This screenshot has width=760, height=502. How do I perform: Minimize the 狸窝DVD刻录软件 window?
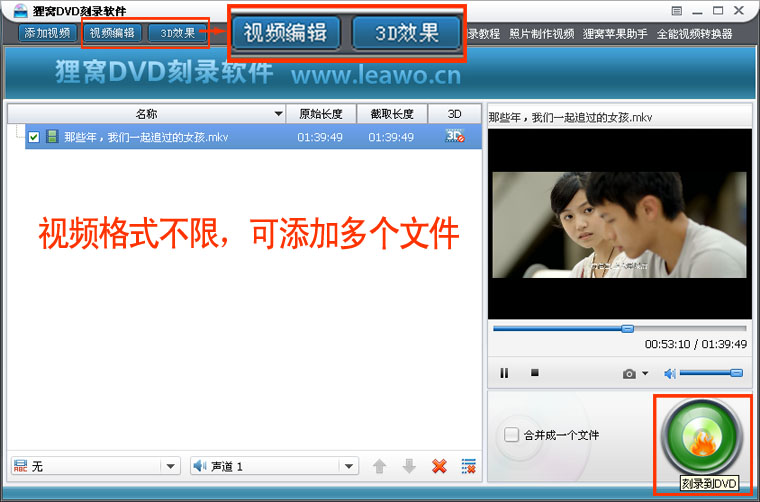click(x=697, y=11)
